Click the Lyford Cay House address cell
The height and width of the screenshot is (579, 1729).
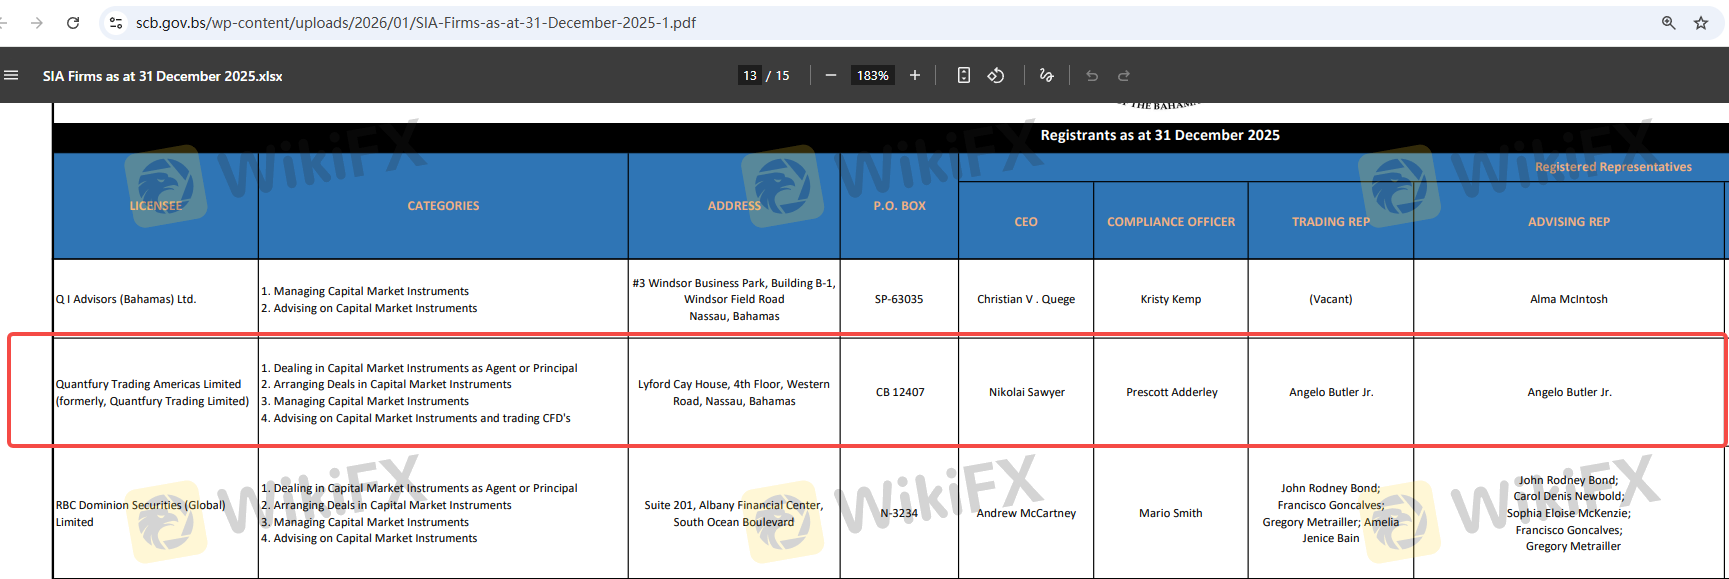734,392
